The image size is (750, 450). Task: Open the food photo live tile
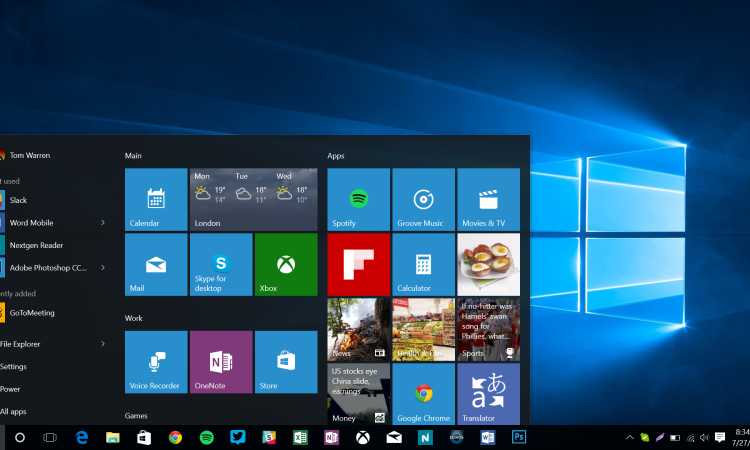coord(489,264)
